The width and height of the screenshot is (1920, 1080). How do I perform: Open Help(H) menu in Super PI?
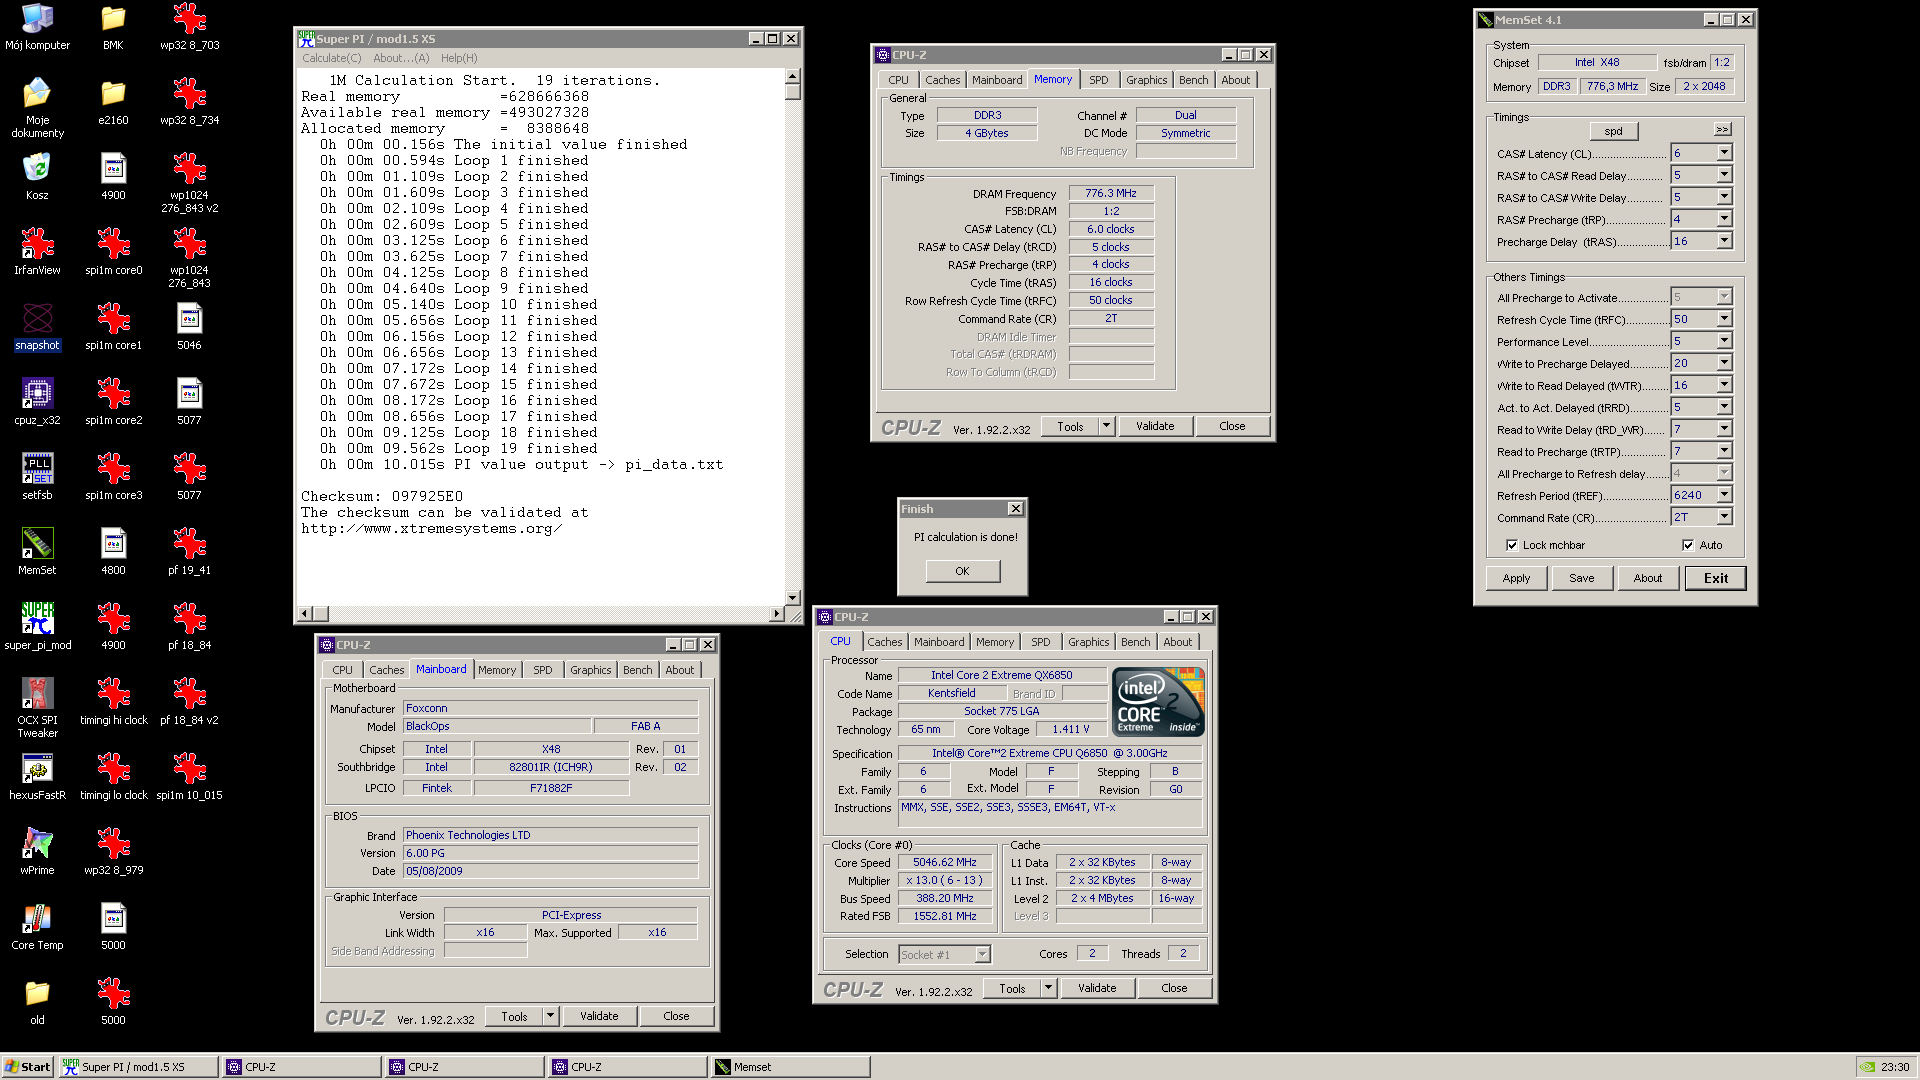(459, 58)
